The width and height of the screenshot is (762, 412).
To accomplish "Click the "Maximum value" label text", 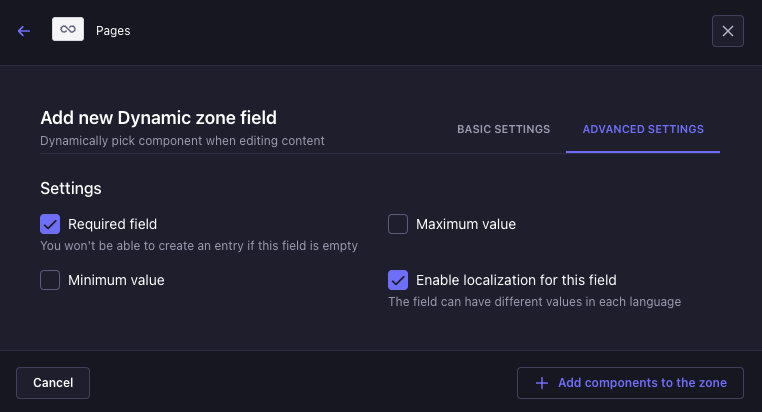I will tap(466, 224).
